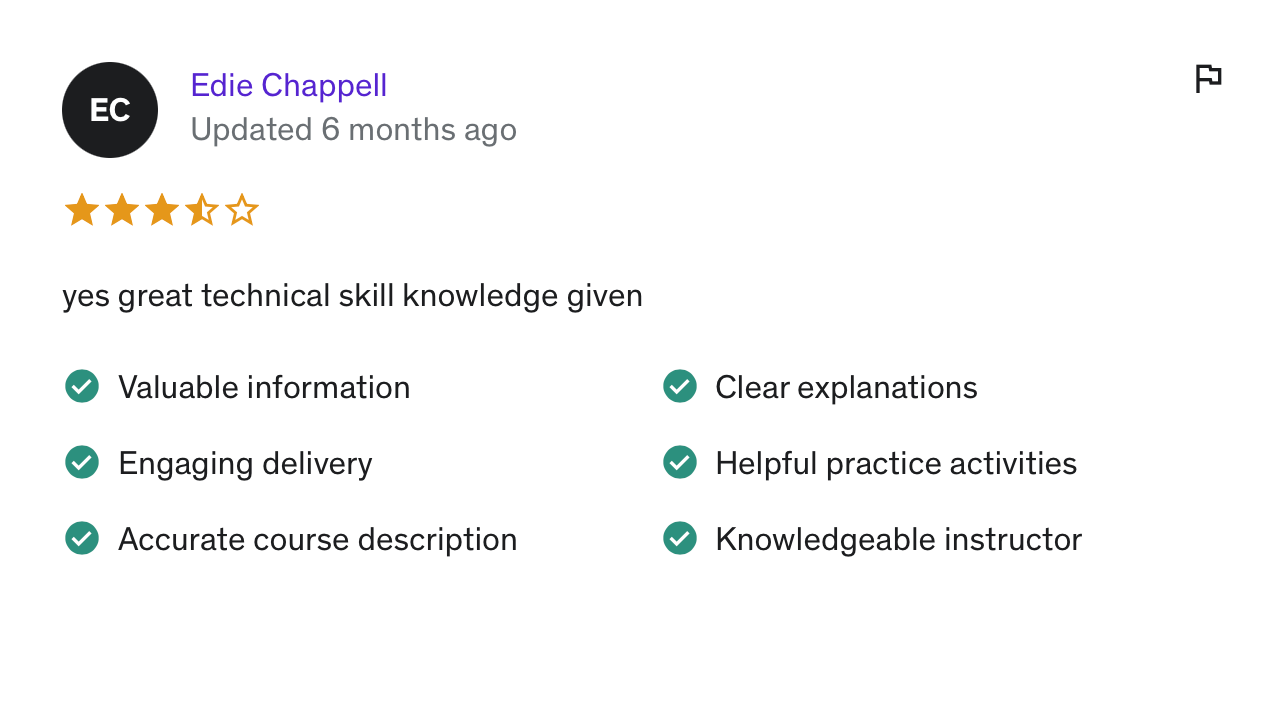Click the first filled star
1288x726 pixels.
[x=82, y=211]
